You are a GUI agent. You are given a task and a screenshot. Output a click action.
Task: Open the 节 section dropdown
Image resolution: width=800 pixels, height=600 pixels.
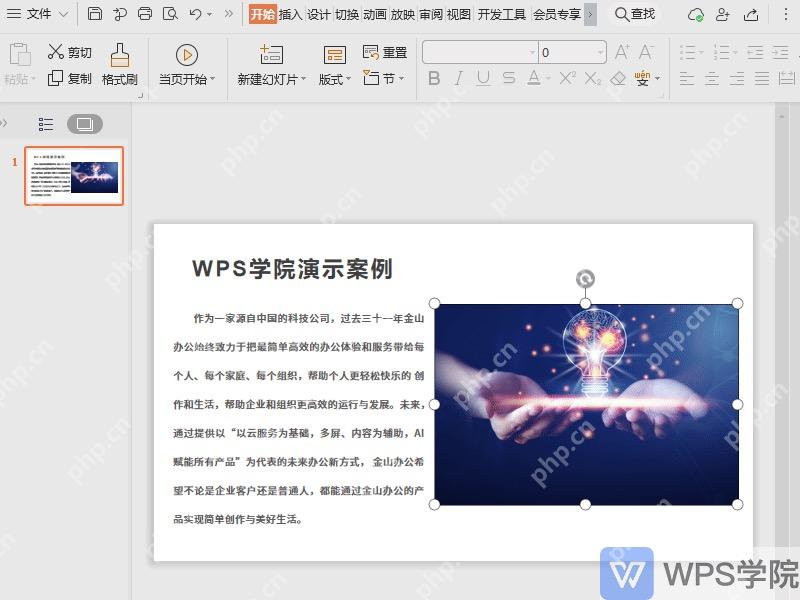[x=384, y=79]
